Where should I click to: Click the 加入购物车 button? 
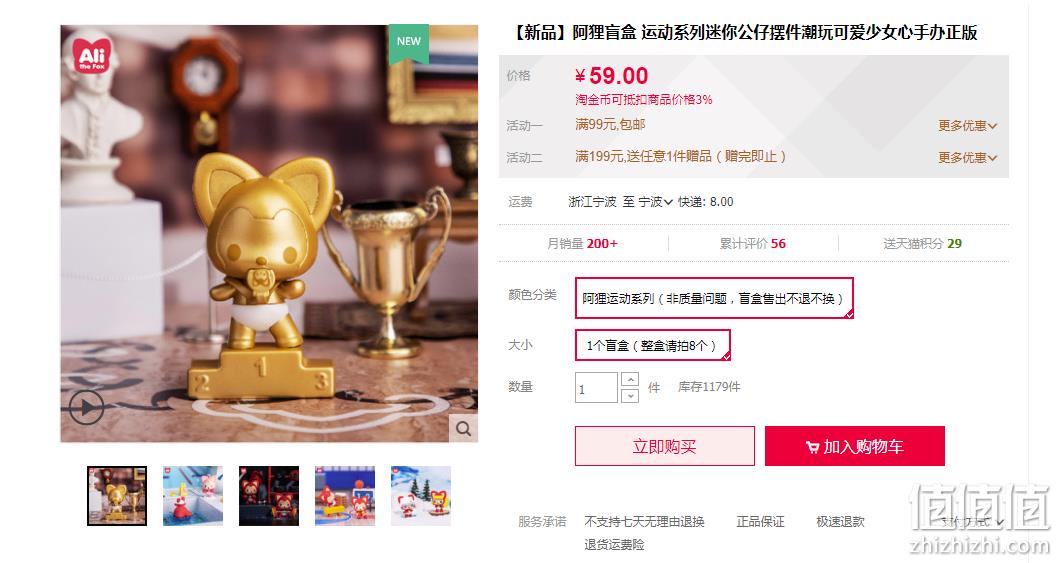pos(854,446)
